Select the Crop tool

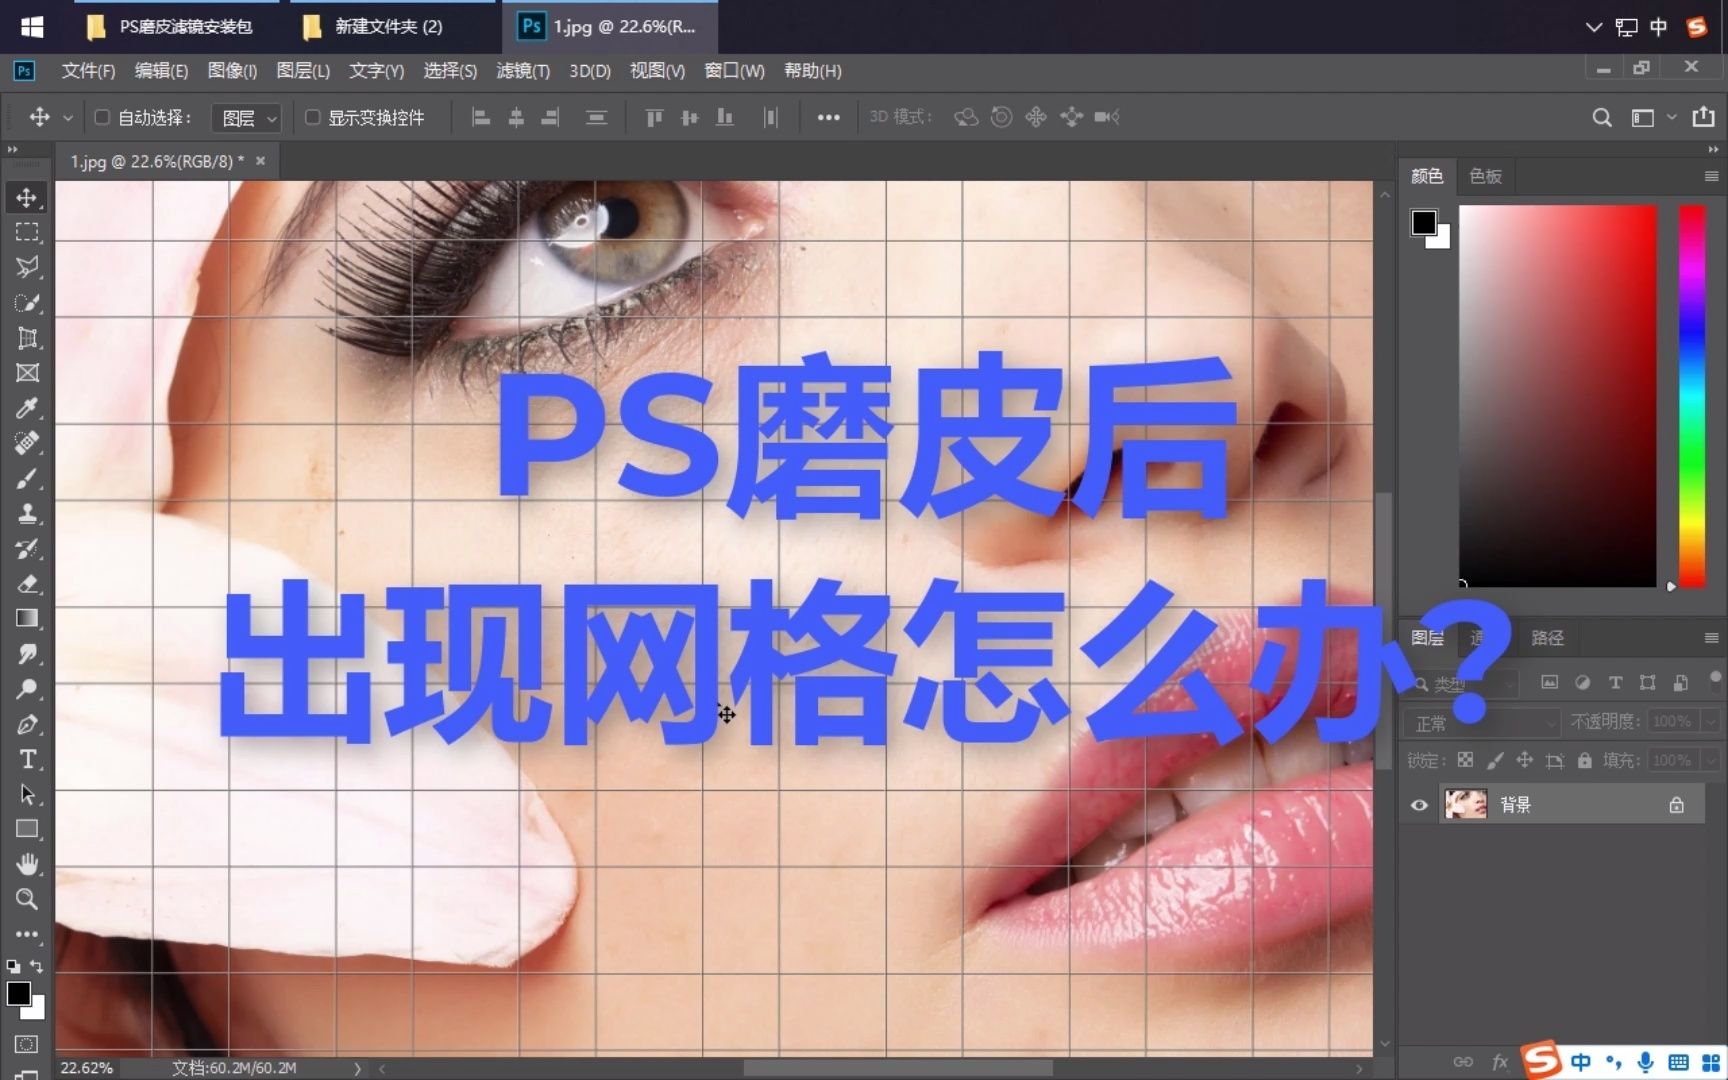click(25, 339)
